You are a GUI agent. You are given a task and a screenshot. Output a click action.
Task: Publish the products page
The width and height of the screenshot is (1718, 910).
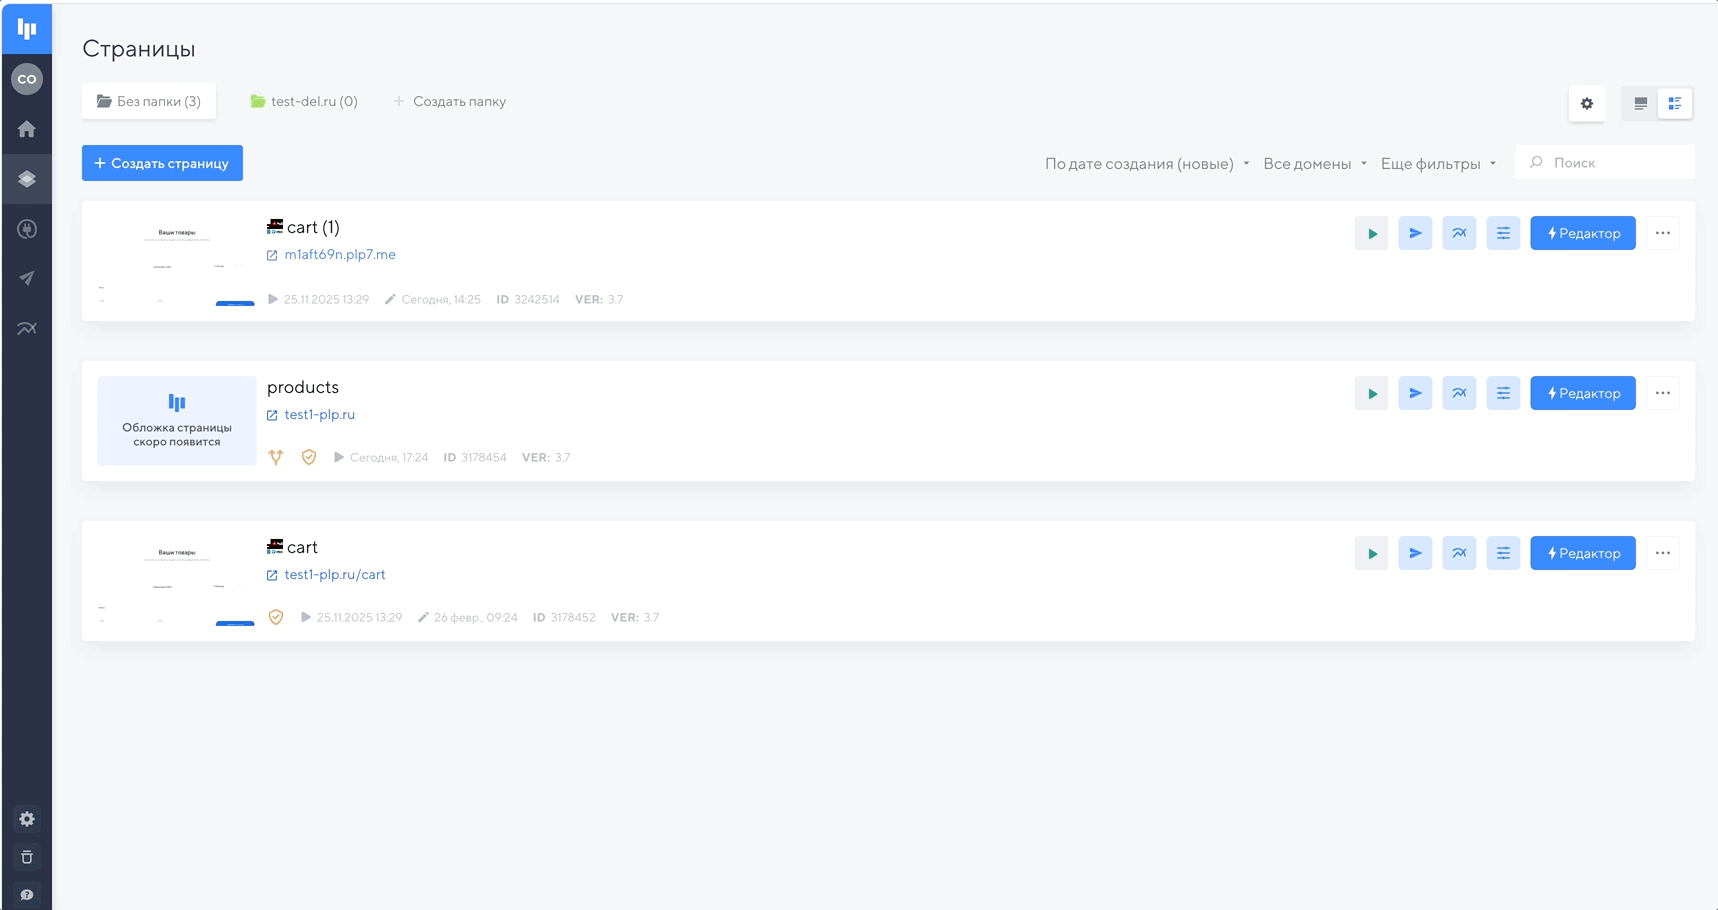pos(1415,393)
